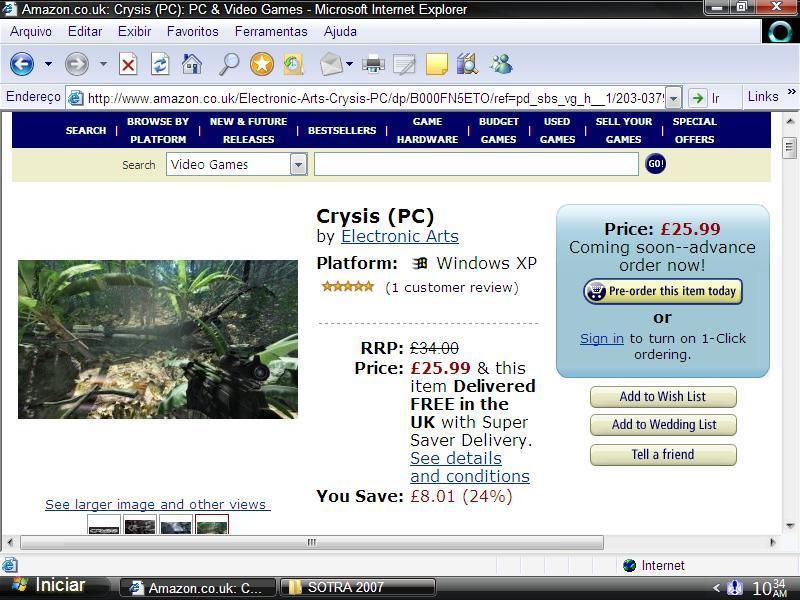Open the Editar menu
Screen dimensions: 800x600
pyautogui.click(x=85, y=32)
